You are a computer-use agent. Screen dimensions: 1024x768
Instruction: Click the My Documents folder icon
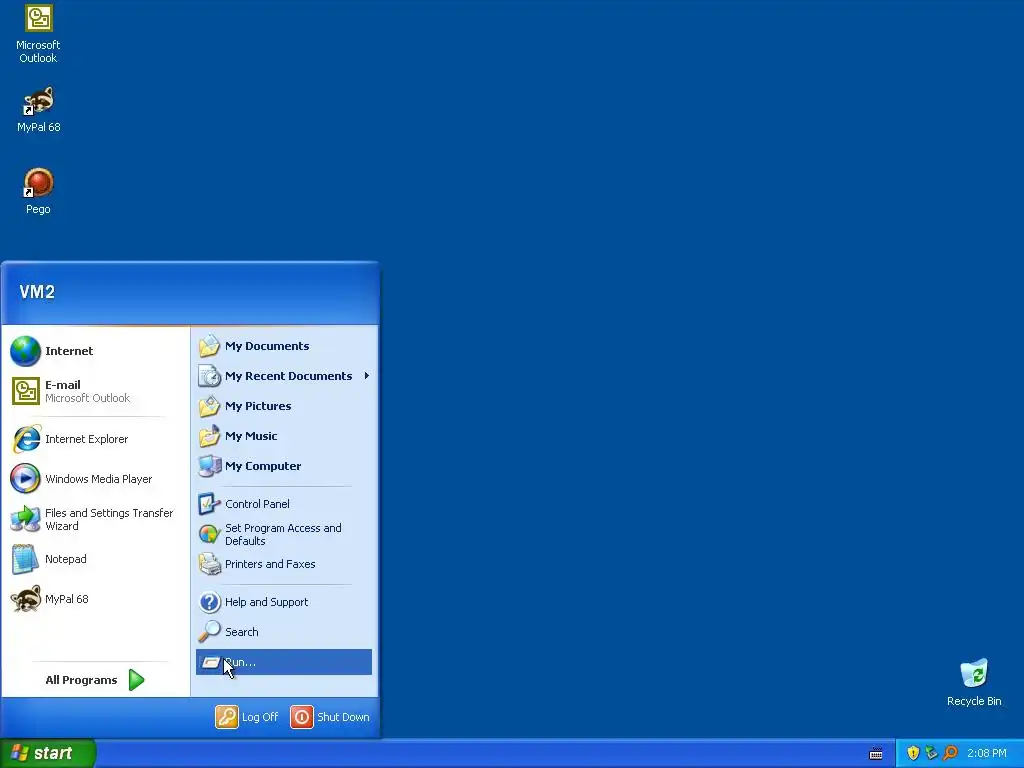point(210,346)
